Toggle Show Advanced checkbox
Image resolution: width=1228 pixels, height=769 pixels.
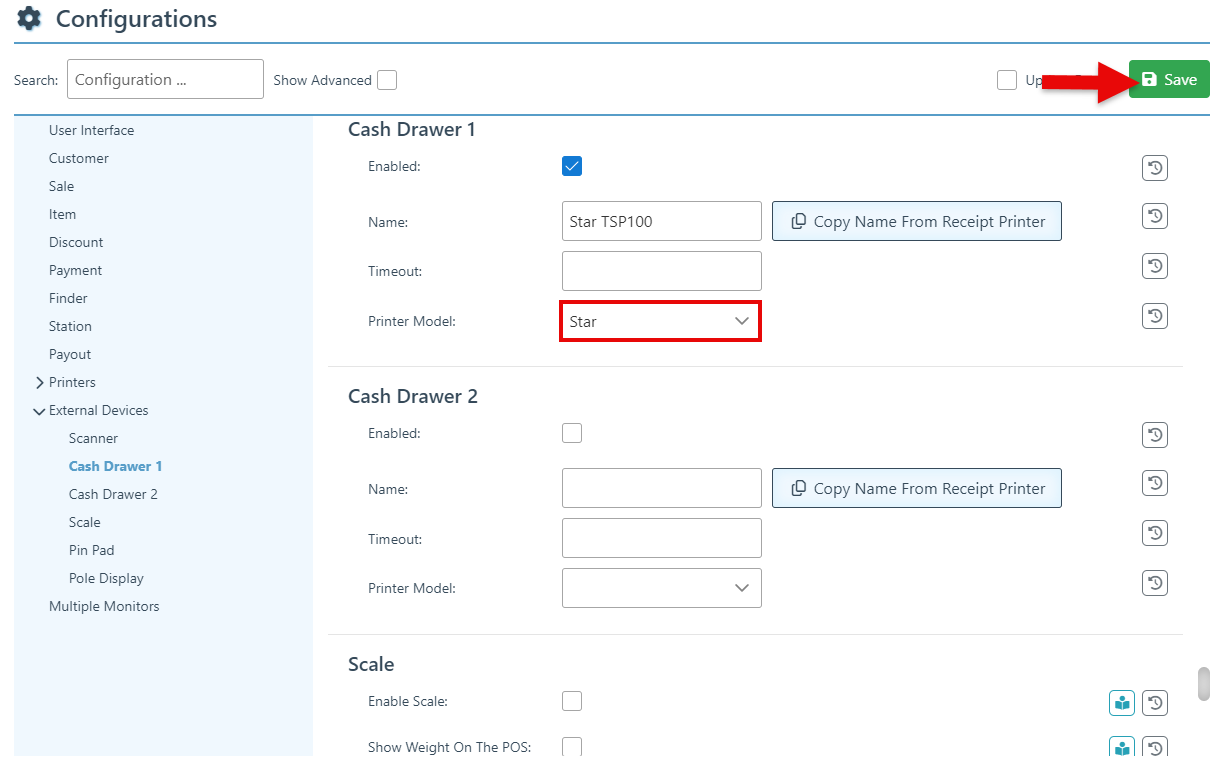pyautogui.click(x=387, y=80)
